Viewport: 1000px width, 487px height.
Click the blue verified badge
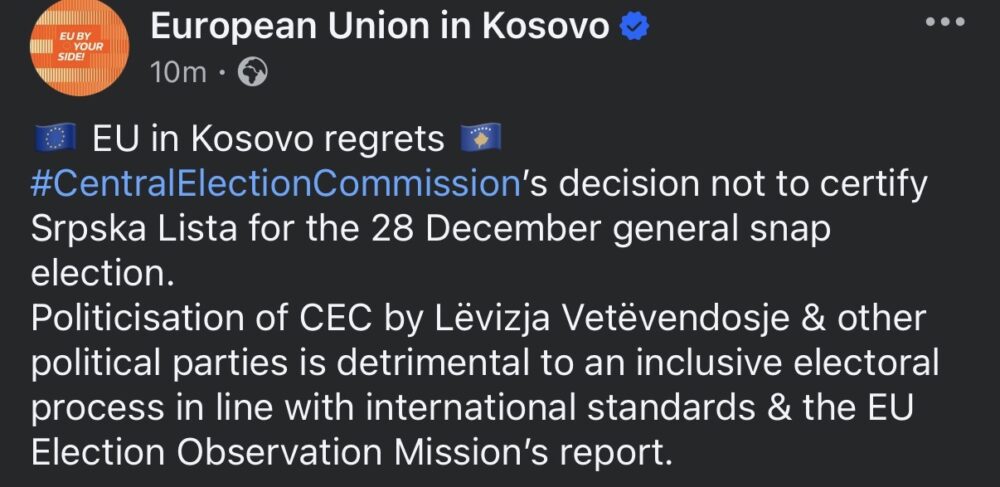point(635,28)
